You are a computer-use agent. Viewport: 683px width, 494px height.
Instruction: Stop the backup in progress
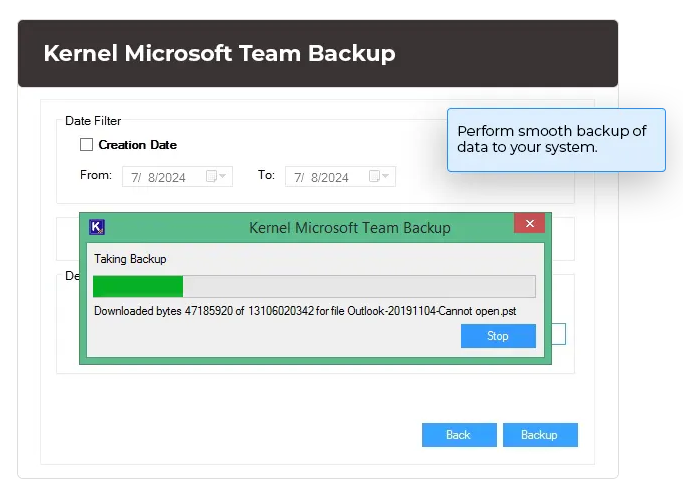click(498, 336)
